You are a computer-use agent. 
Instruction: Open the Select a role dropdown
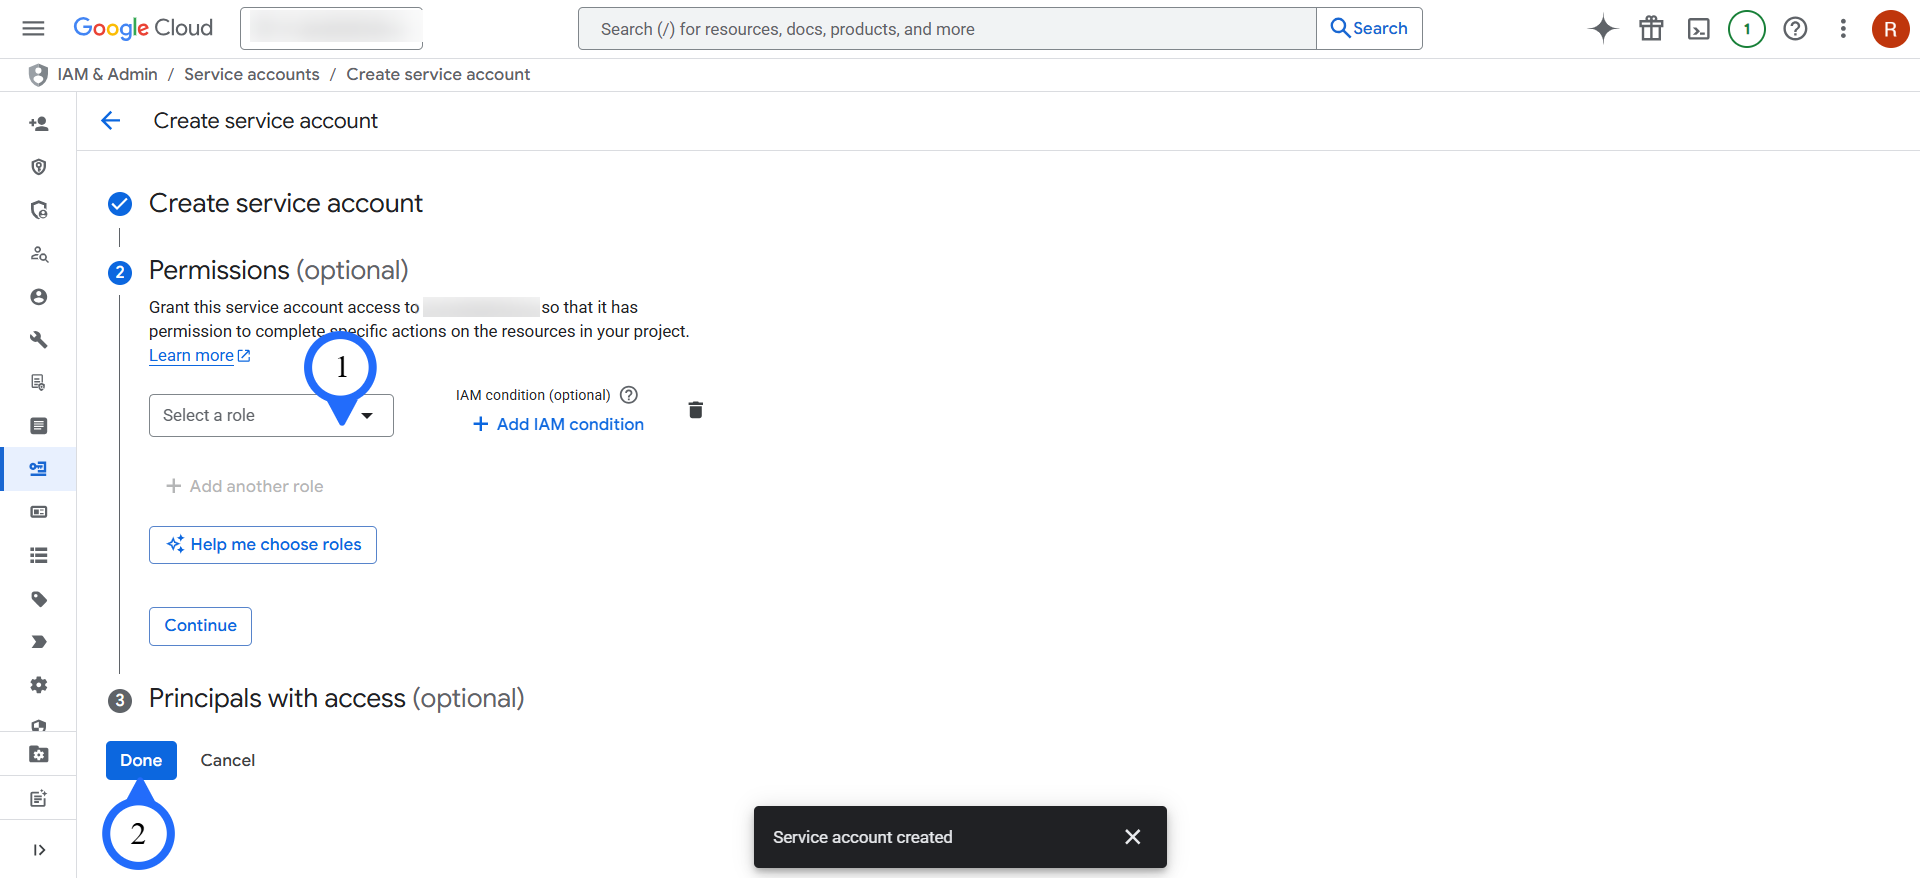(270, 416)
